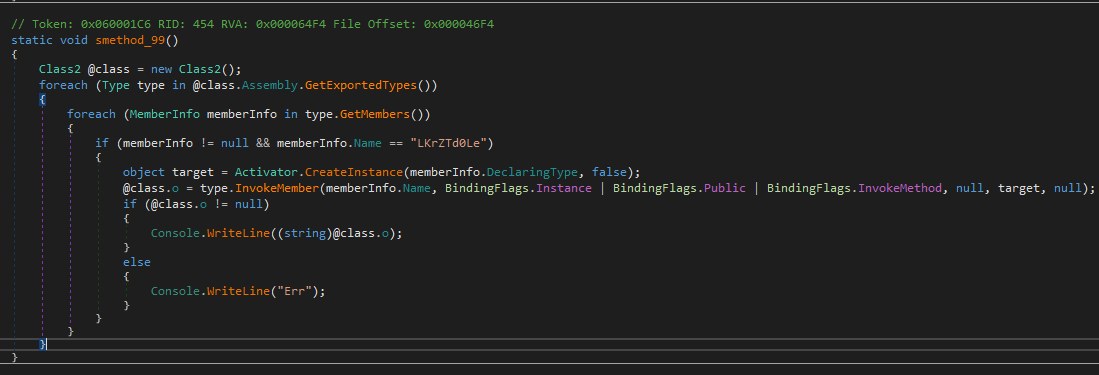Screen dimensions: 1099x375
Task: Click the Public binding flag
Action: (x=725, y=189)
